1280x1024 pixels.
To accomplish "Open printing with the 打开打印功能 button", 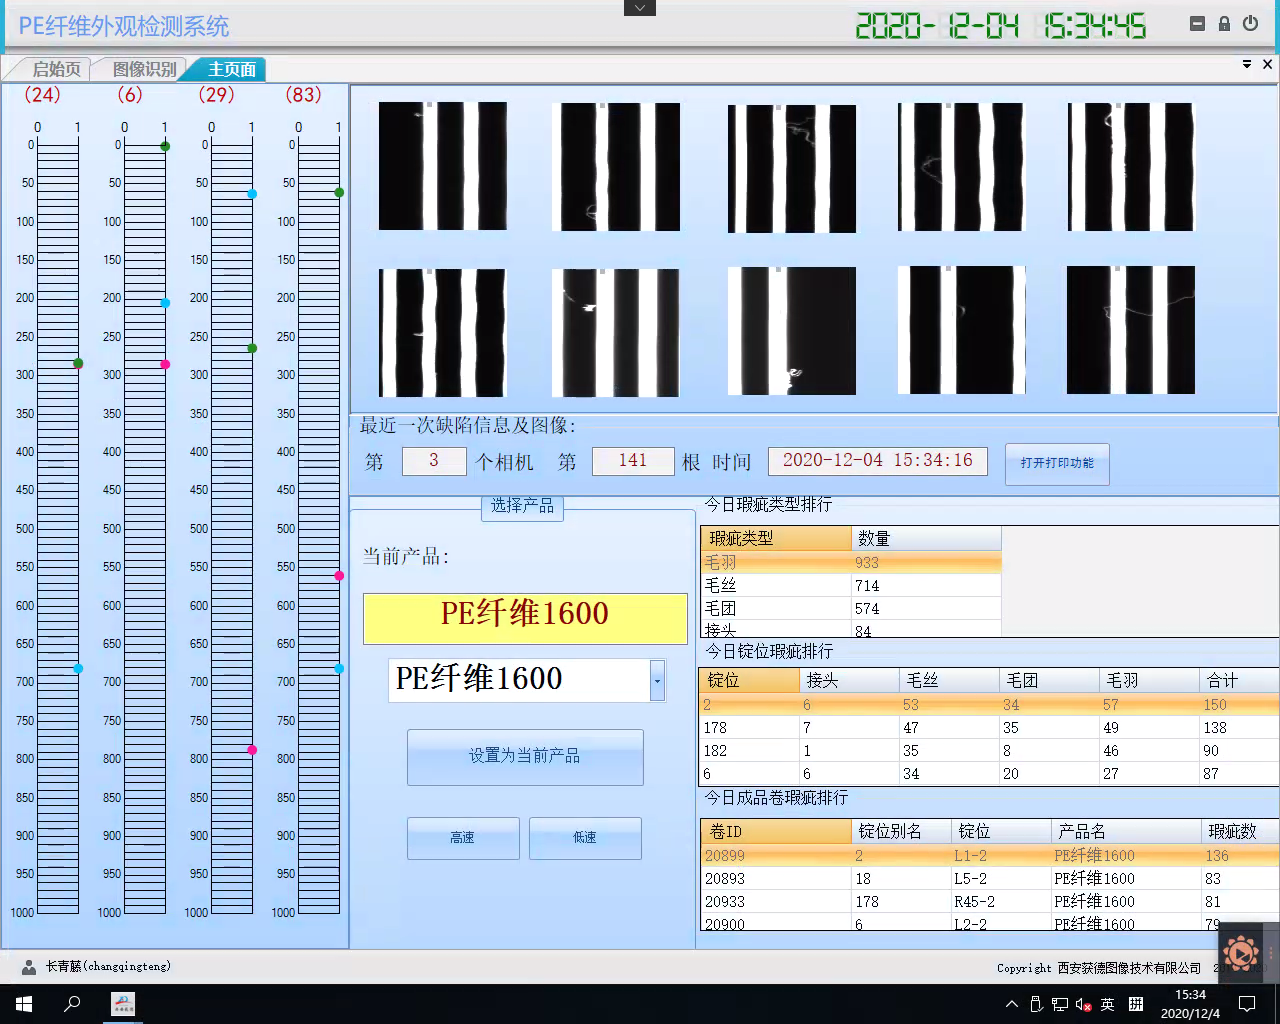I will (x=1056, y=464).
